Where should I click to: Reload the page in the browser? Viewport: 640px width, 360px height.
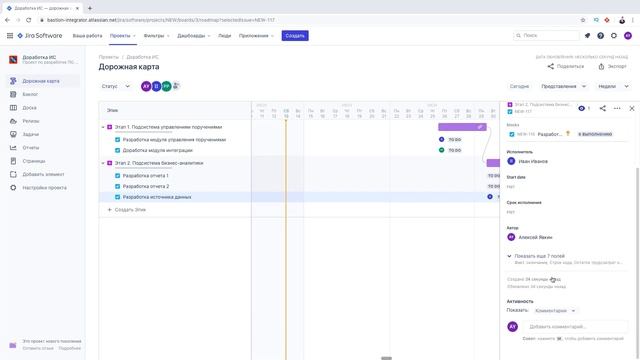tap(29, 20)
